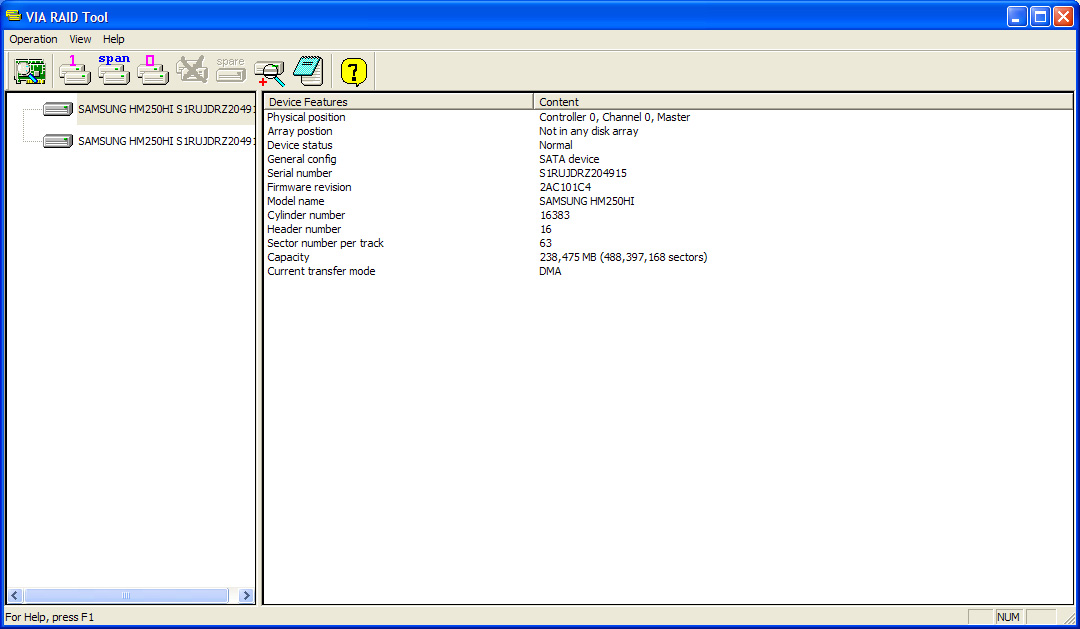Click the VIA RAID Tool title icon

tap(13, 16)
